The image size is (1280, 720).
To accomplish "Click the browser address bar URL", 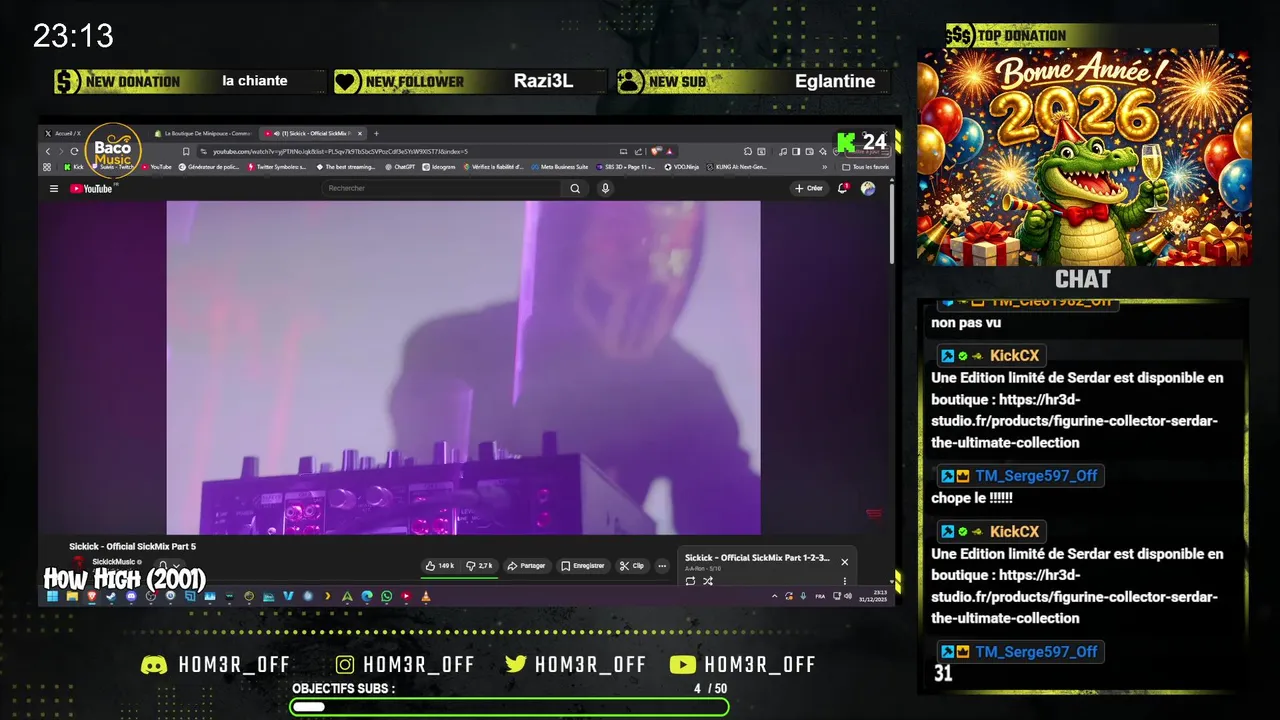I will (340, 151).
